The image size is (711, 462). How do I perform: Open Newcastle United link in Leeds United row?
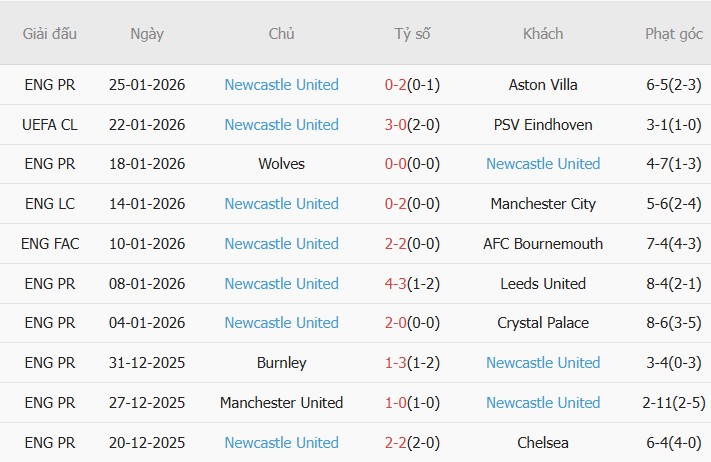[x=281, y=284]
